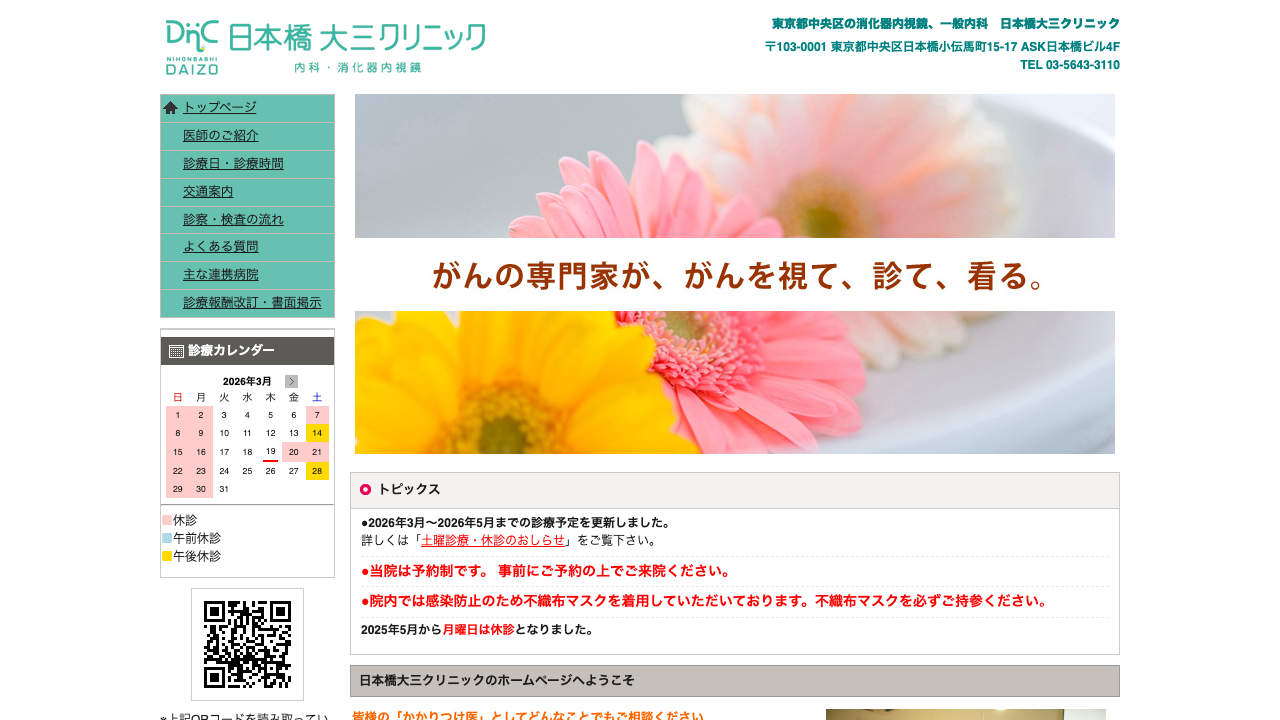Select March 31 in the calendar
The height and width of the screenshot is (720, 1280).
point(224,489)
